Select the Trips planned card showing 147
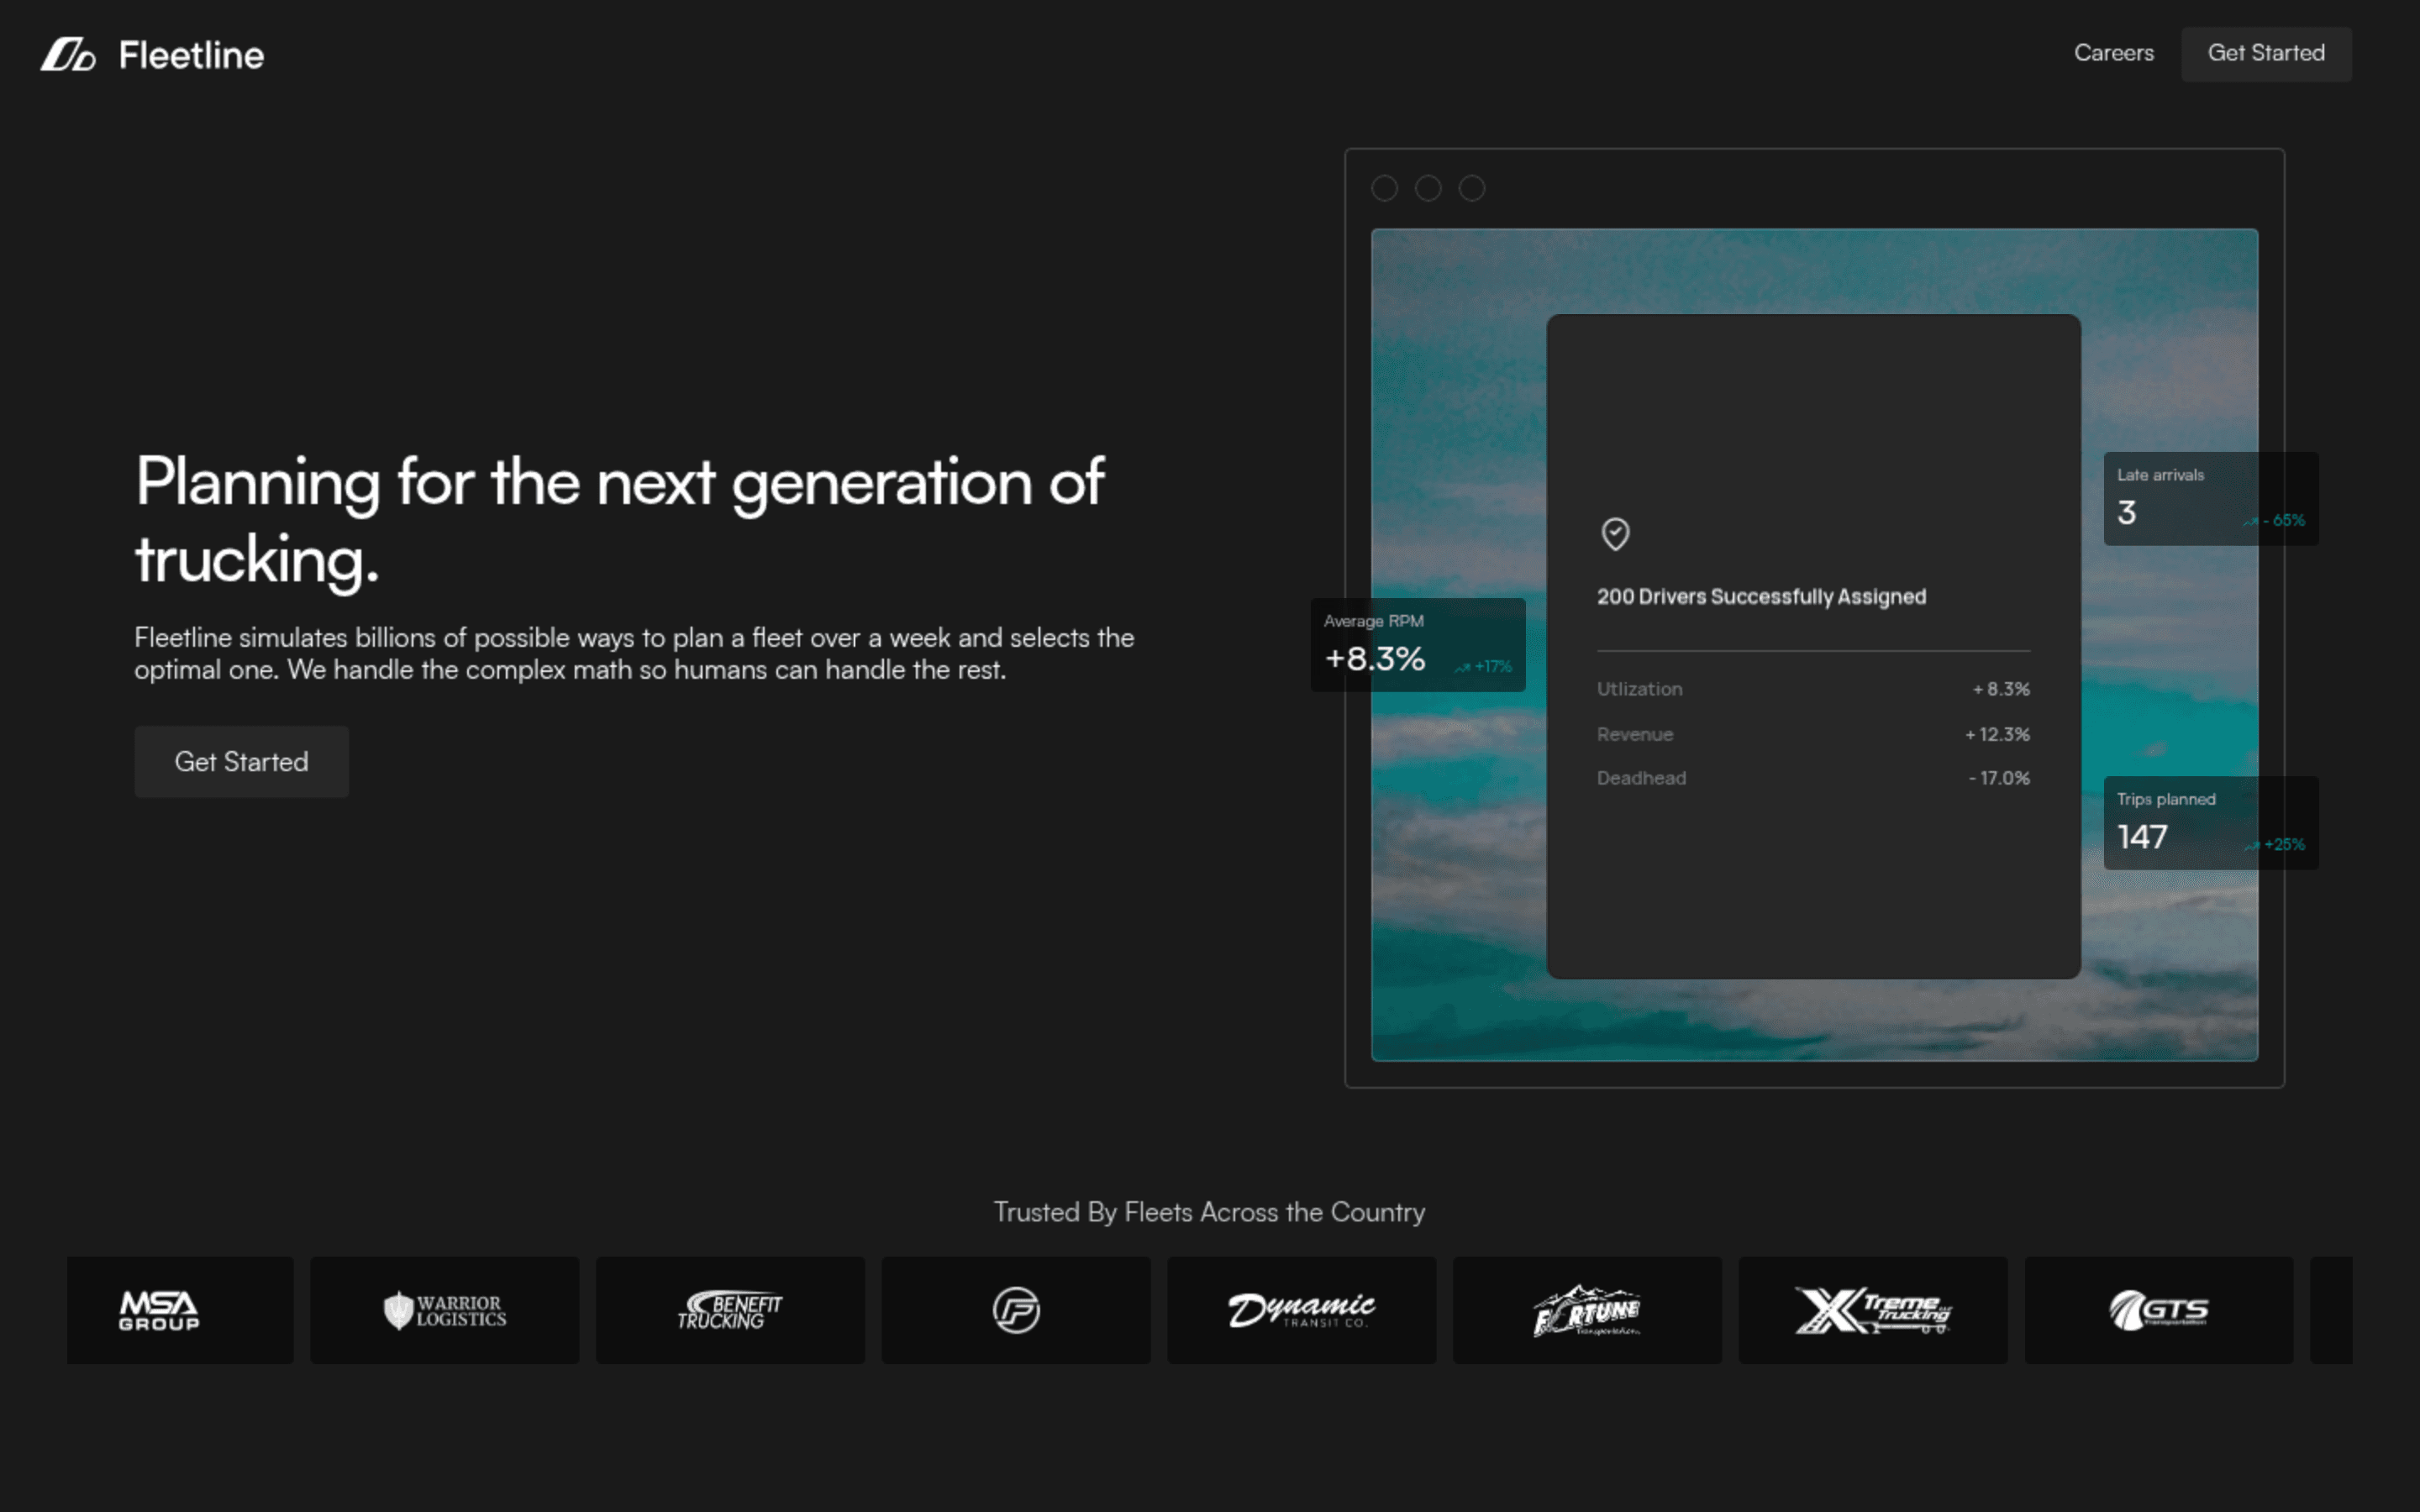 [2211, 822]
